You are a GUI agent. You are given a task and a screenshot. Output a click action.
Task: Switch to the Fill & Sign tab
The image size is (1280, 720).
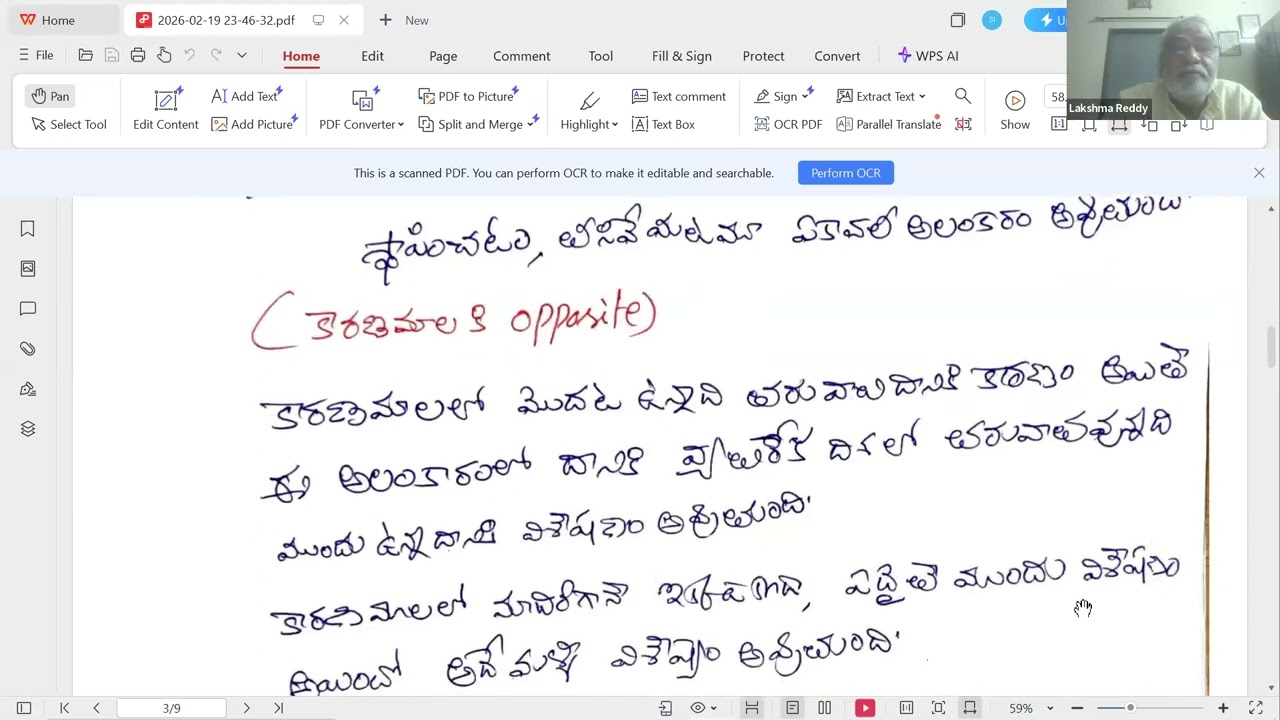coord(682,56)
